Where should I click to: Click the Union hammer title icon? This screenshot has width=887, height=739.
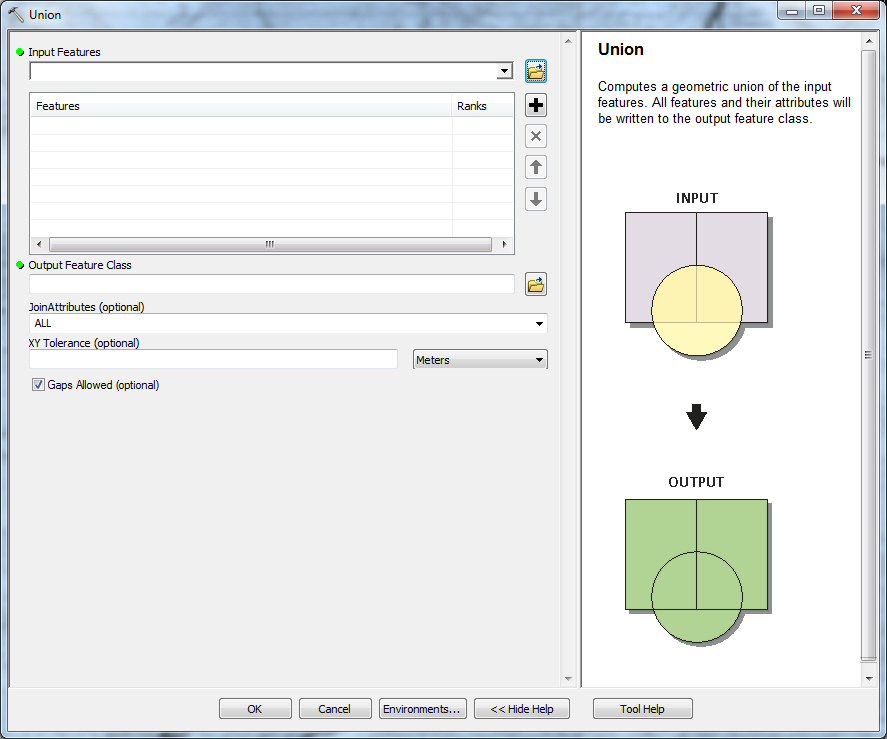tap(15, 14)
